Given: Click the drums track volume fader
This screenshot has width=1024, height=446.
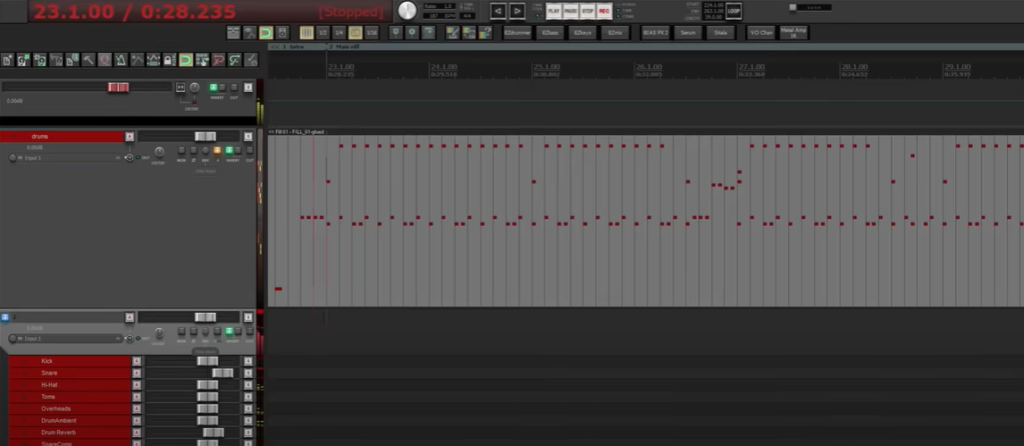Looking at the screenshot, I should (x=205, y=136).
